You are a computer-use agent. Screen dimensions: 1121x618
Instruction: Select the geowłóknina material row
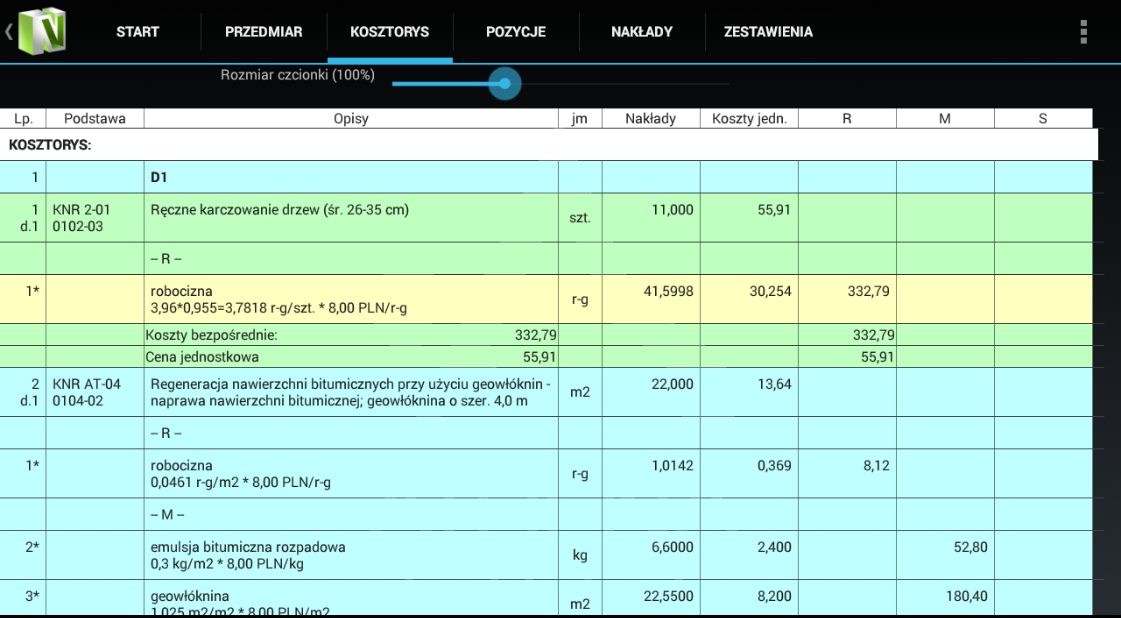point(546,597)
